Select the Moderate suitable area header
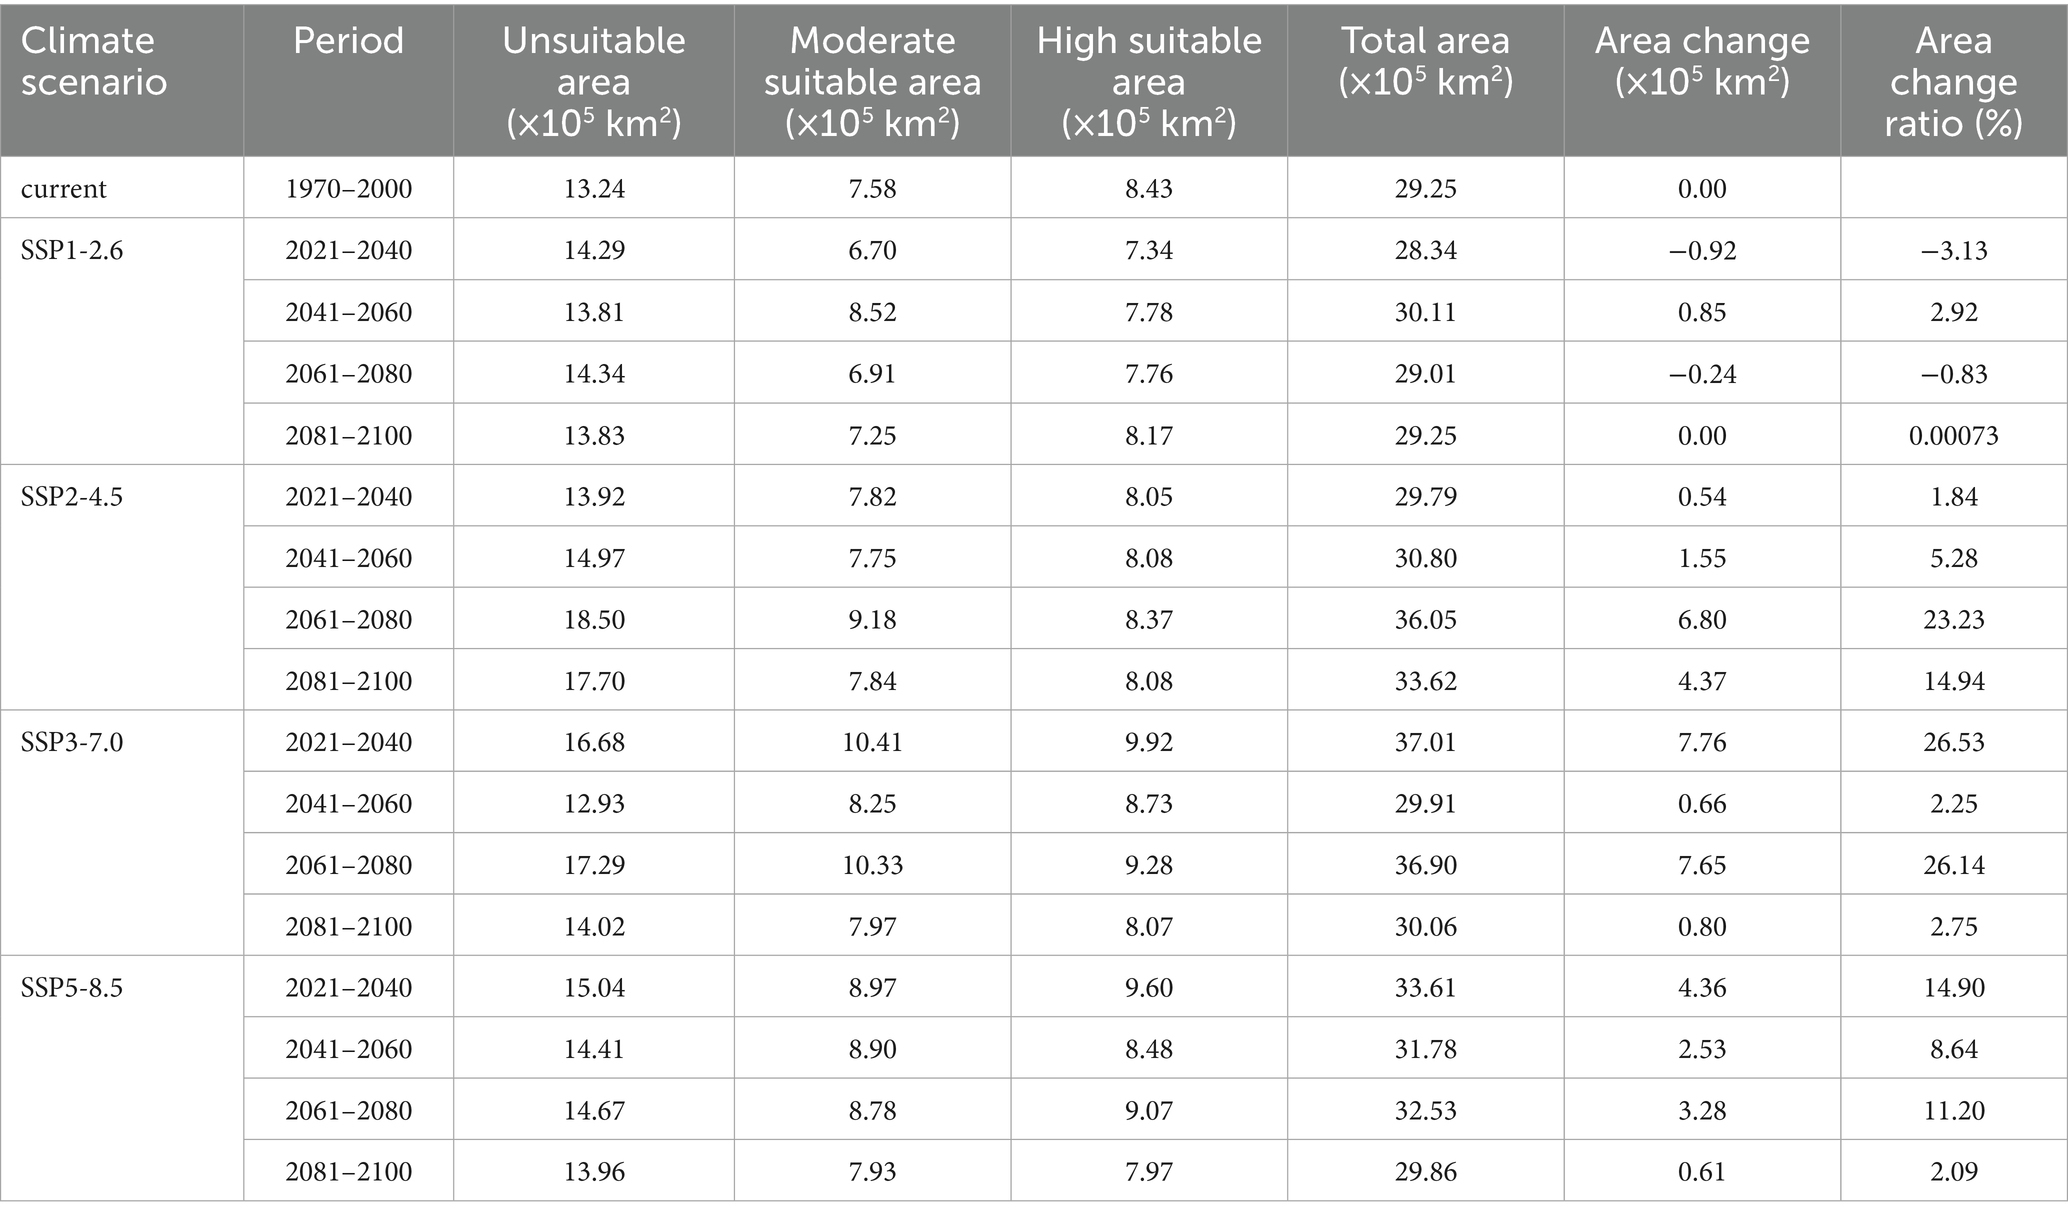Image resolution: width=2068 pixels, height=1219 pixels. click(872, 82)
